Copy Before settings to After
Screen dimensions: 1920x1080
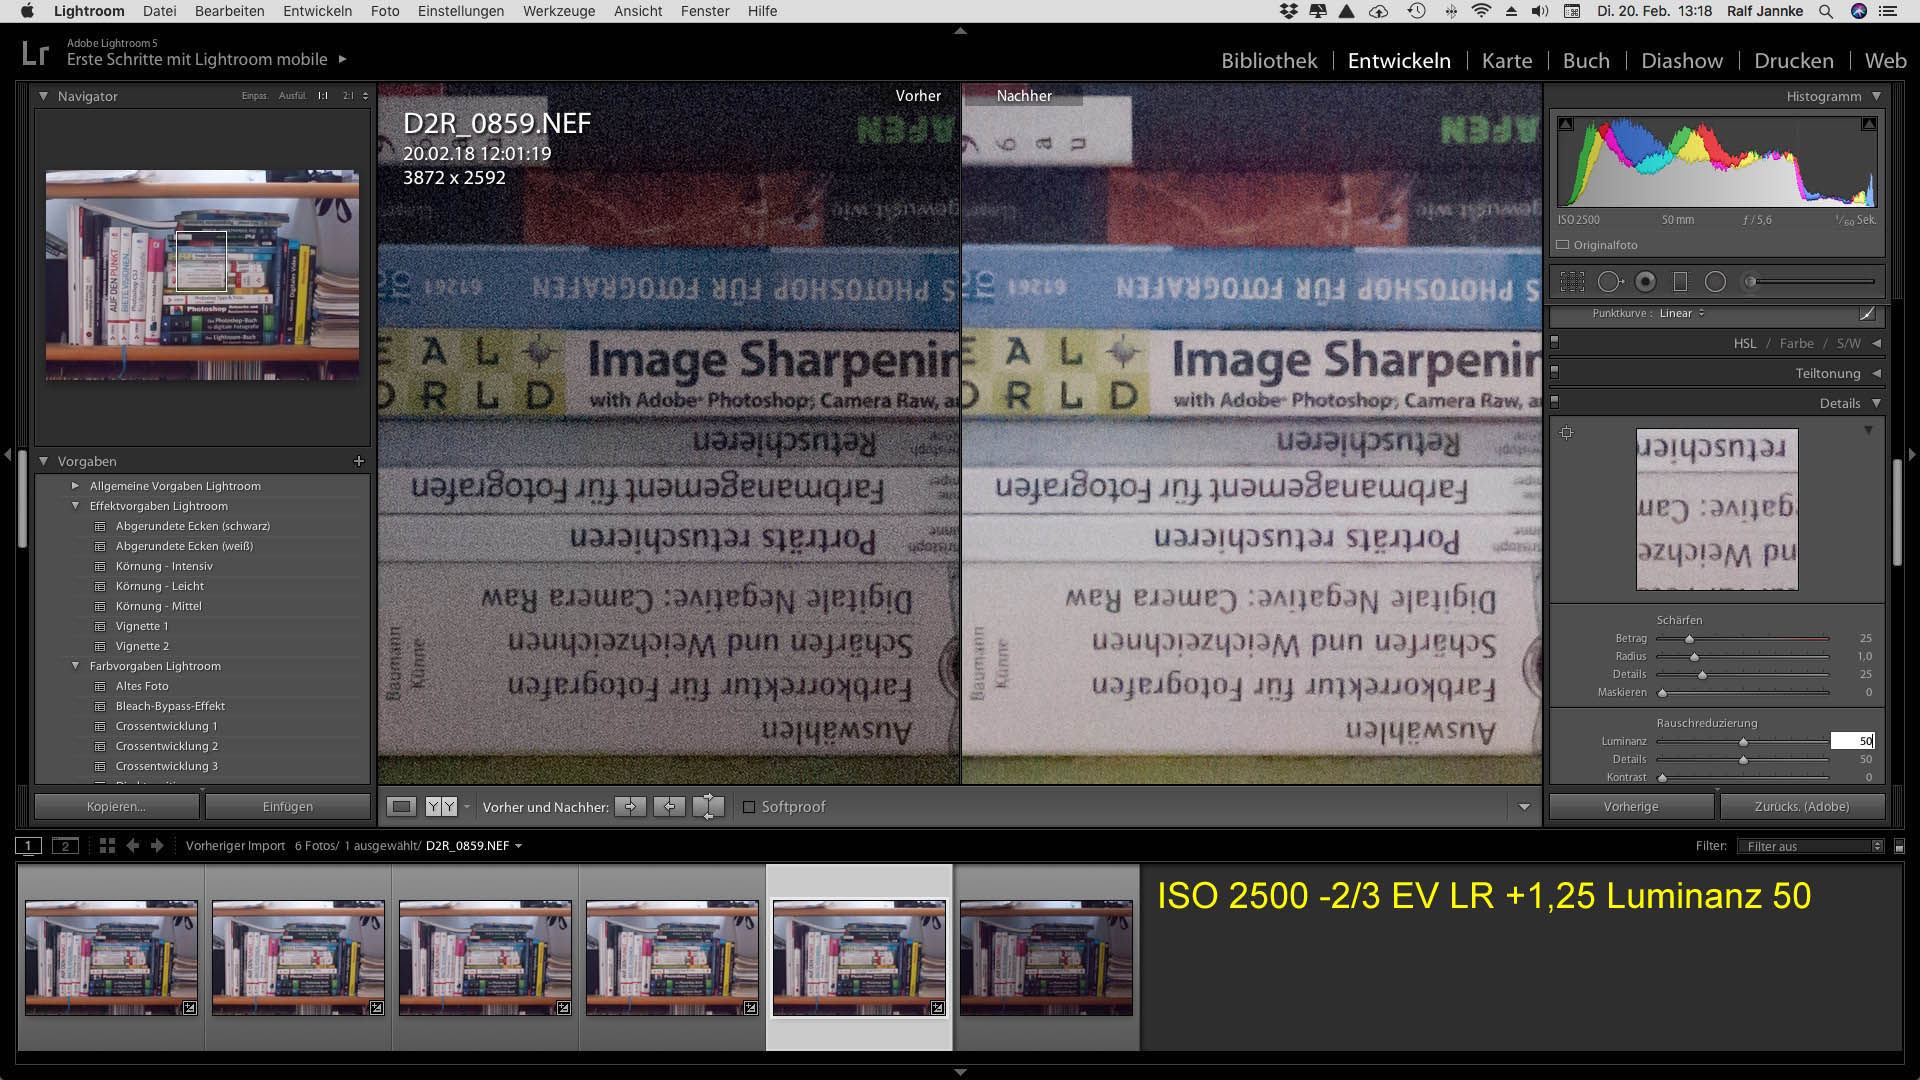click(630, 807)
